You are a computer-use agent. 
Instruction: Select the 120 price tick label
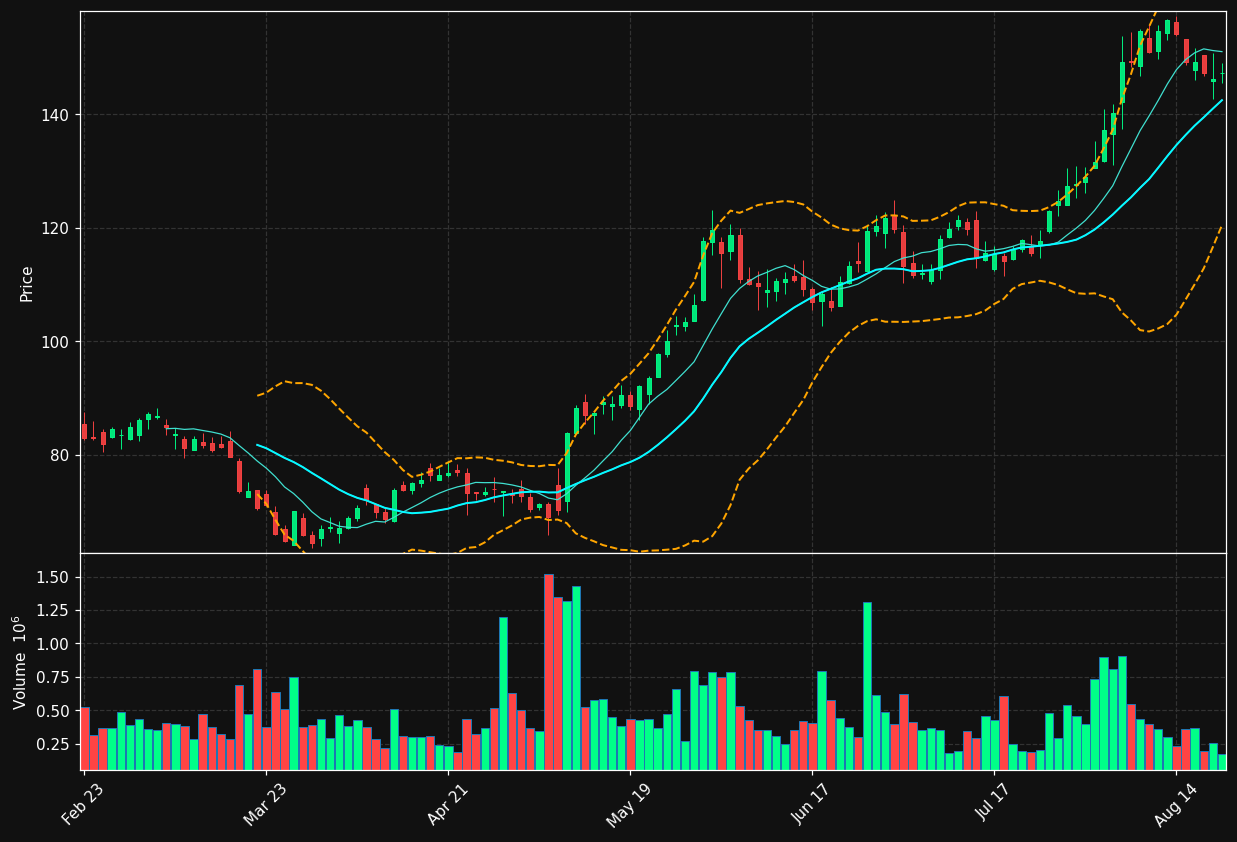[x=57, y=228]
